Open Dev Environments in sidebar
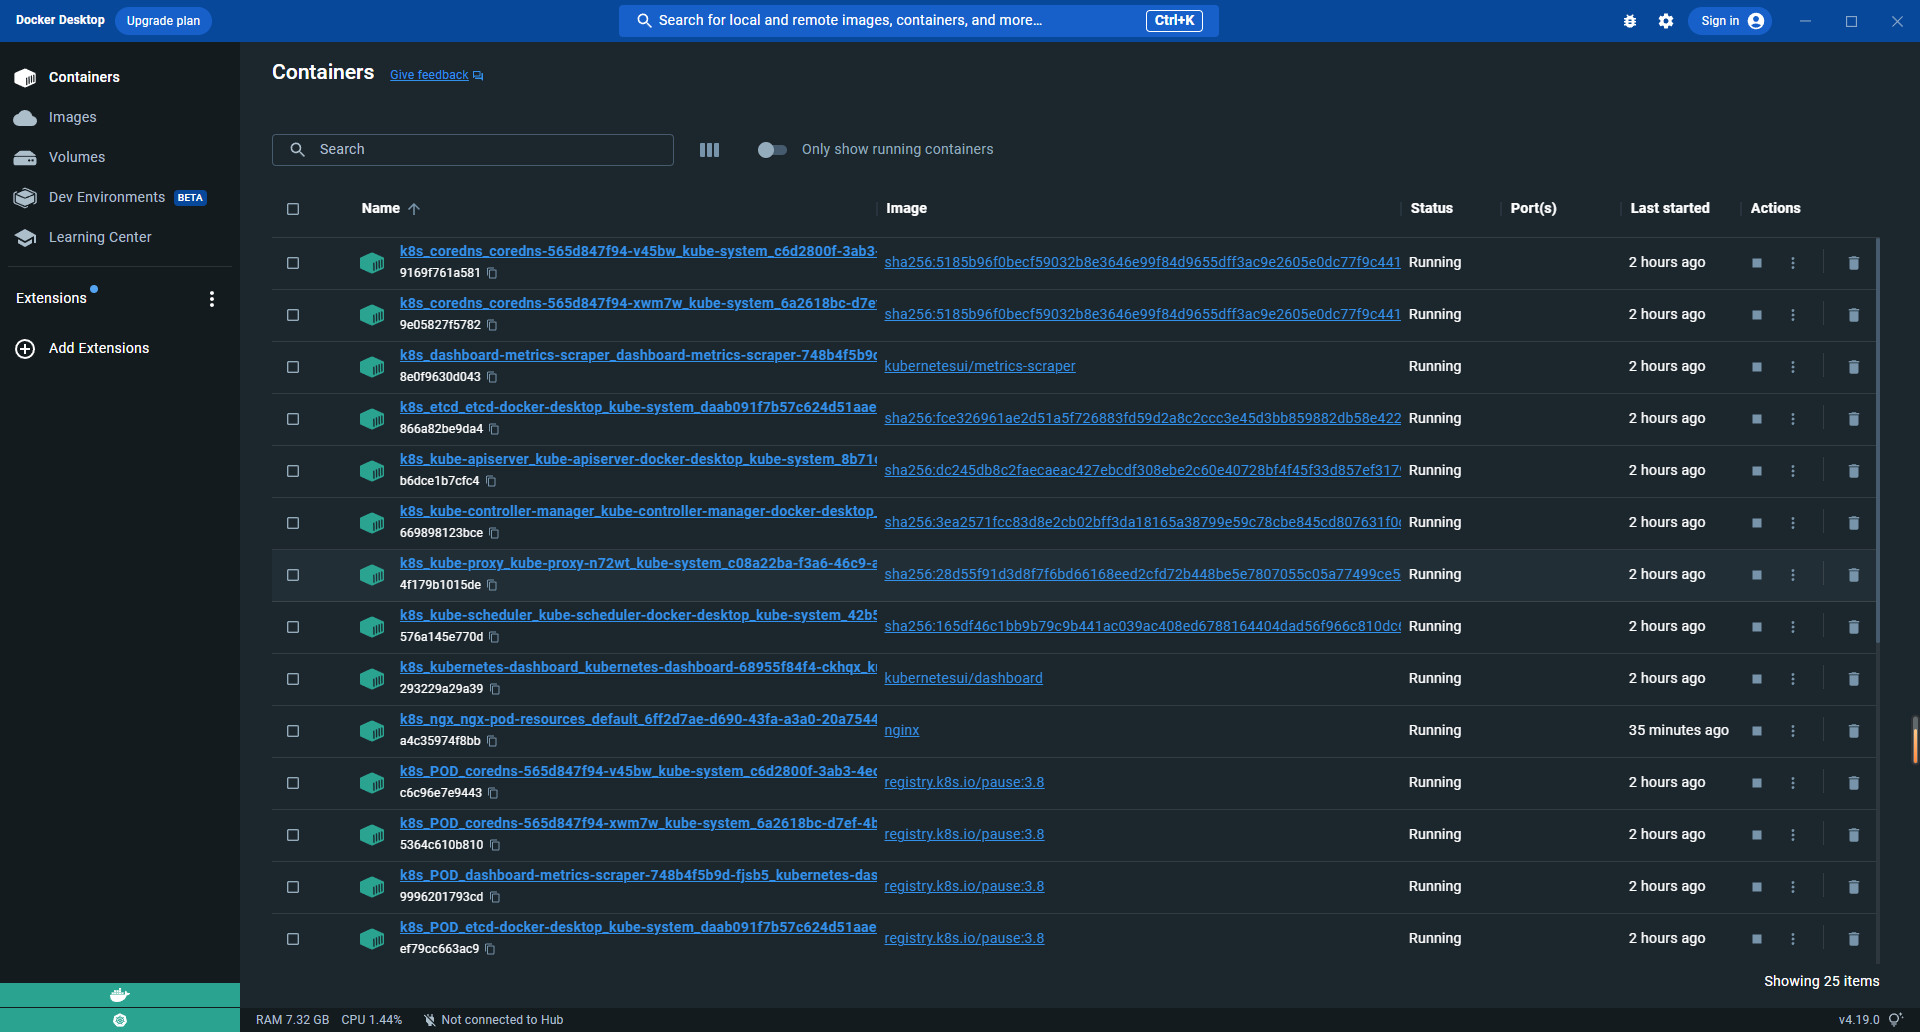 120,198
